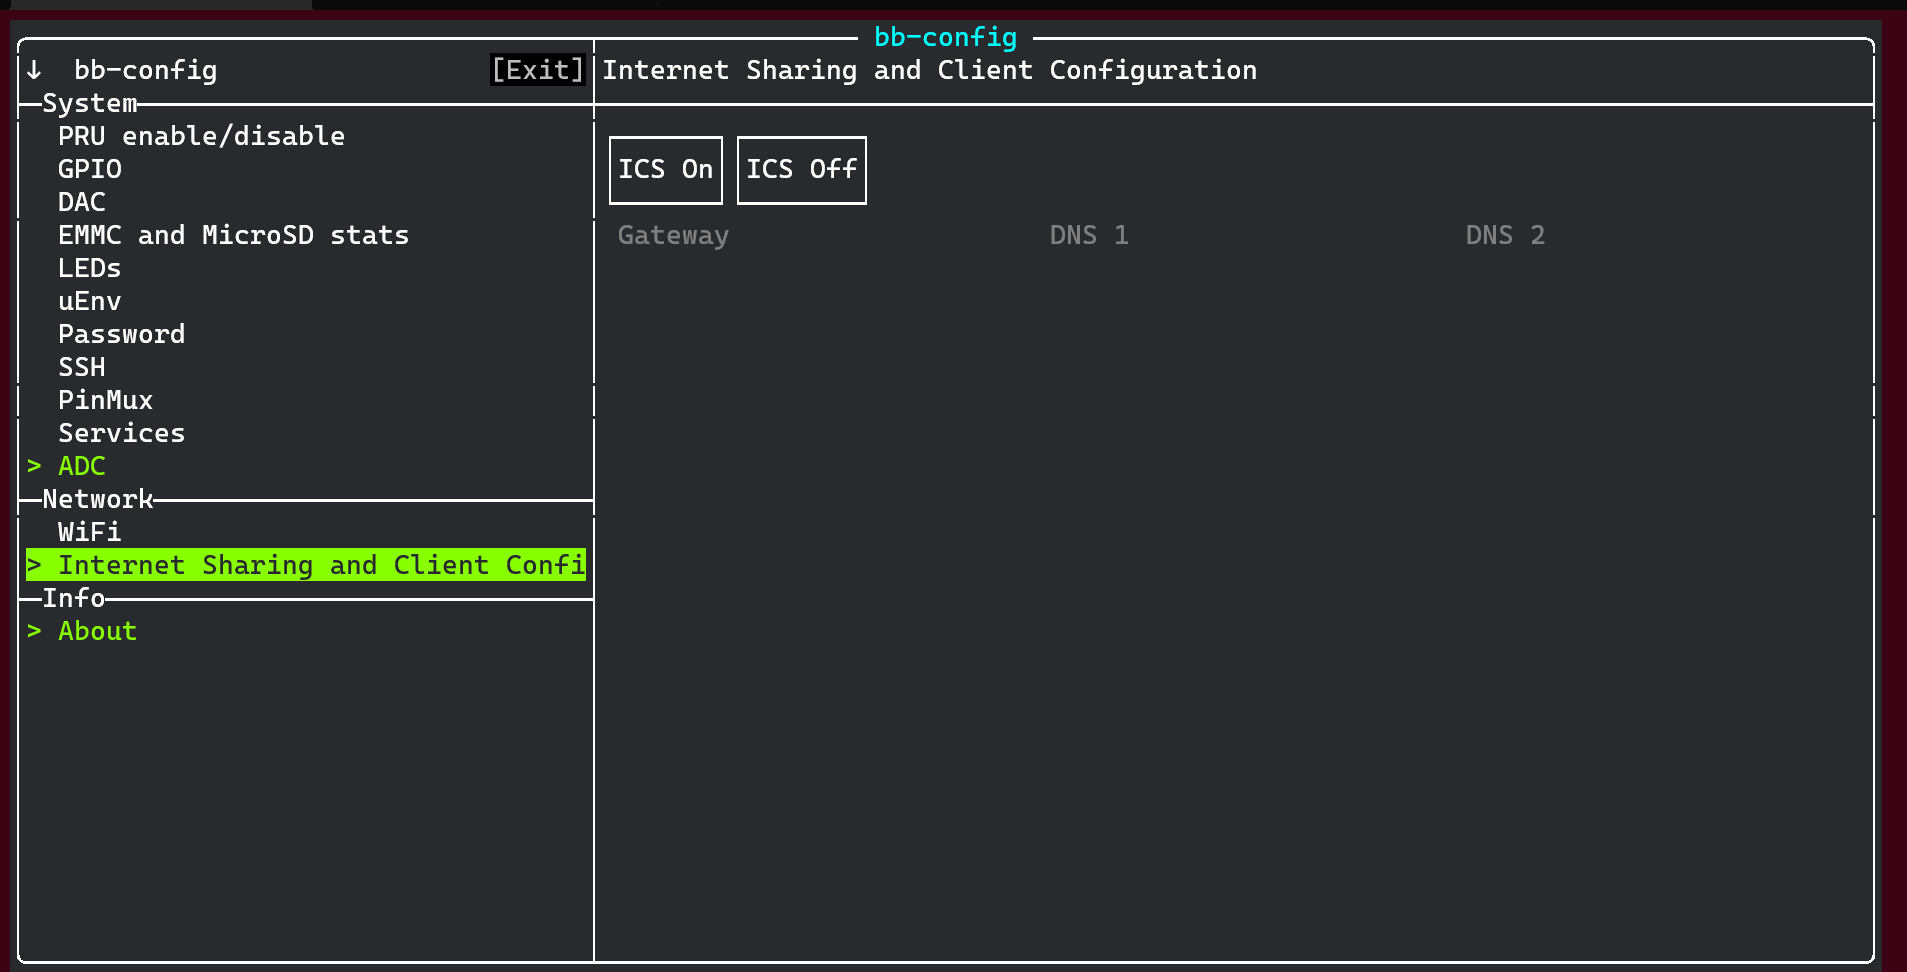Image resolution: width=1907 pixels, height=972 pixels.
Task: Open the WiFi network entry
Action: 90,532
